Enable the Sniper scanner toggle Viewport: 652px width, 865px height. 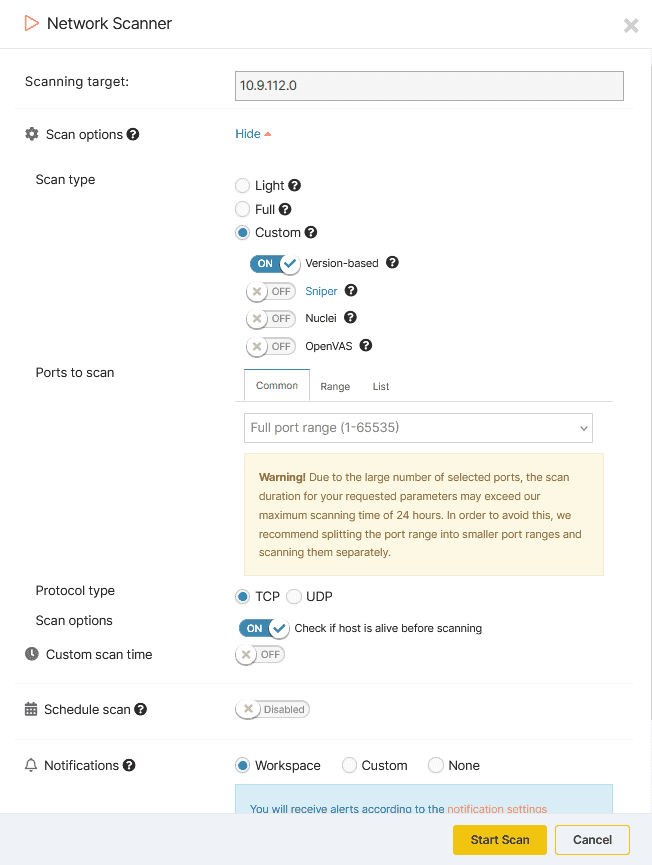[x=271, y=291]
